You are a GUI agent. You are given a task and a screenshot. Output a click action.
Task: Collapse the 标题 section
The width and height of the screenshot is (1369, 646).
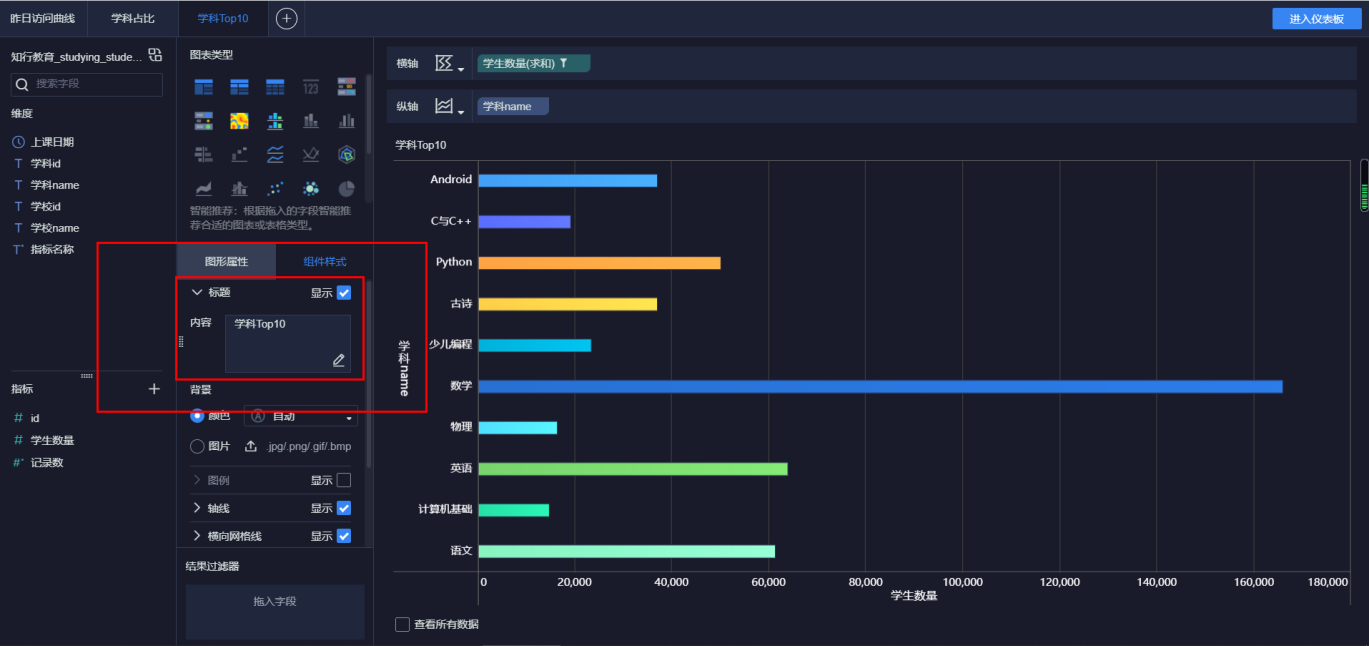(x=196, y=293)
